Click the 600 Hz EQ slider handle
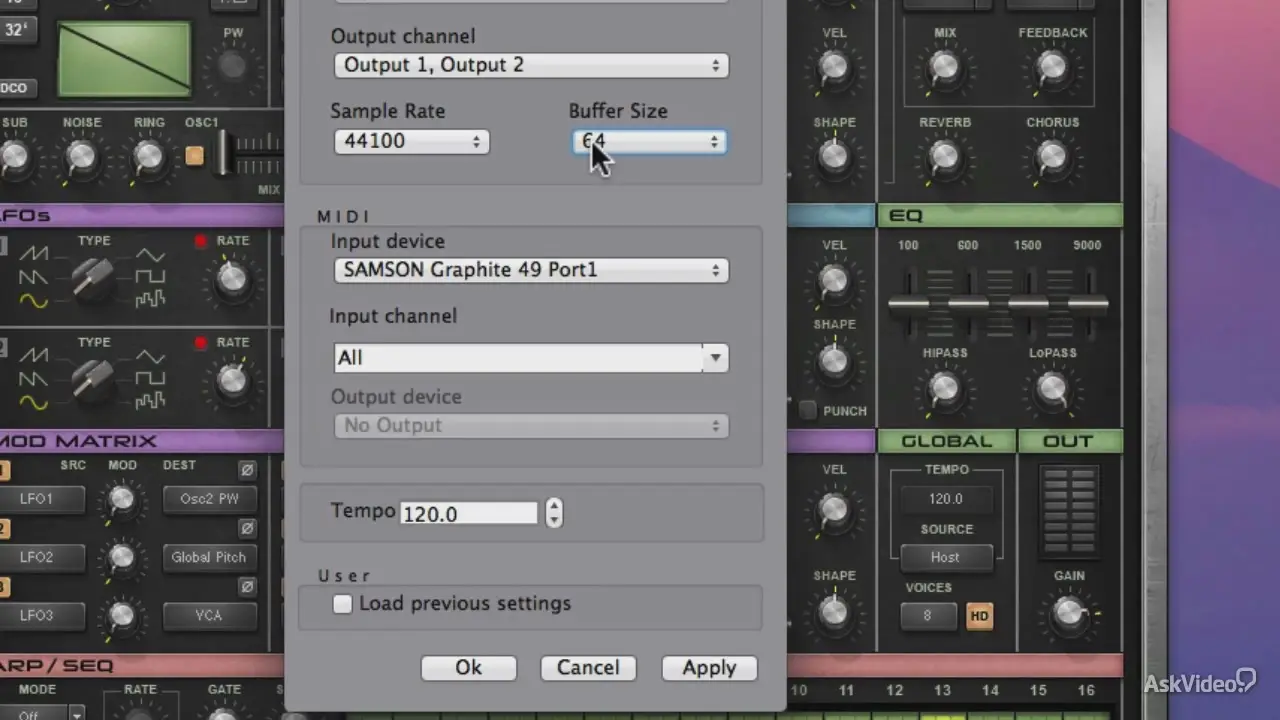Screen dimensions: 1280x720 (x=968, y=303)
